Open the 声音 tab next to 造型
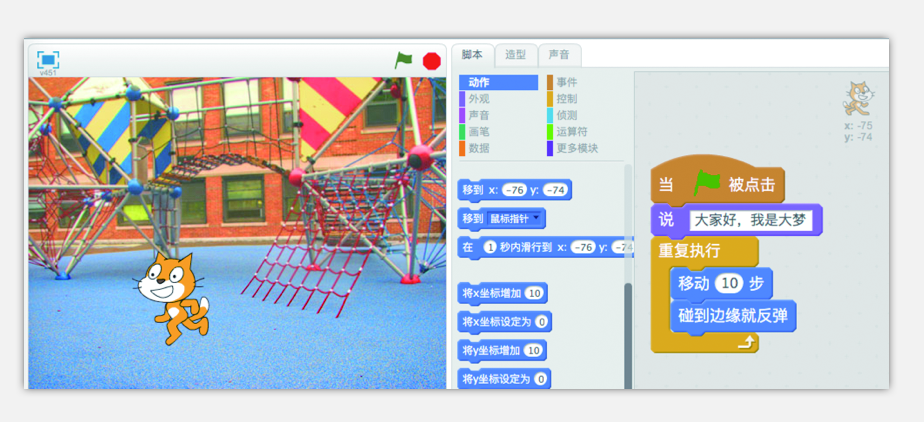 point(560,55)
